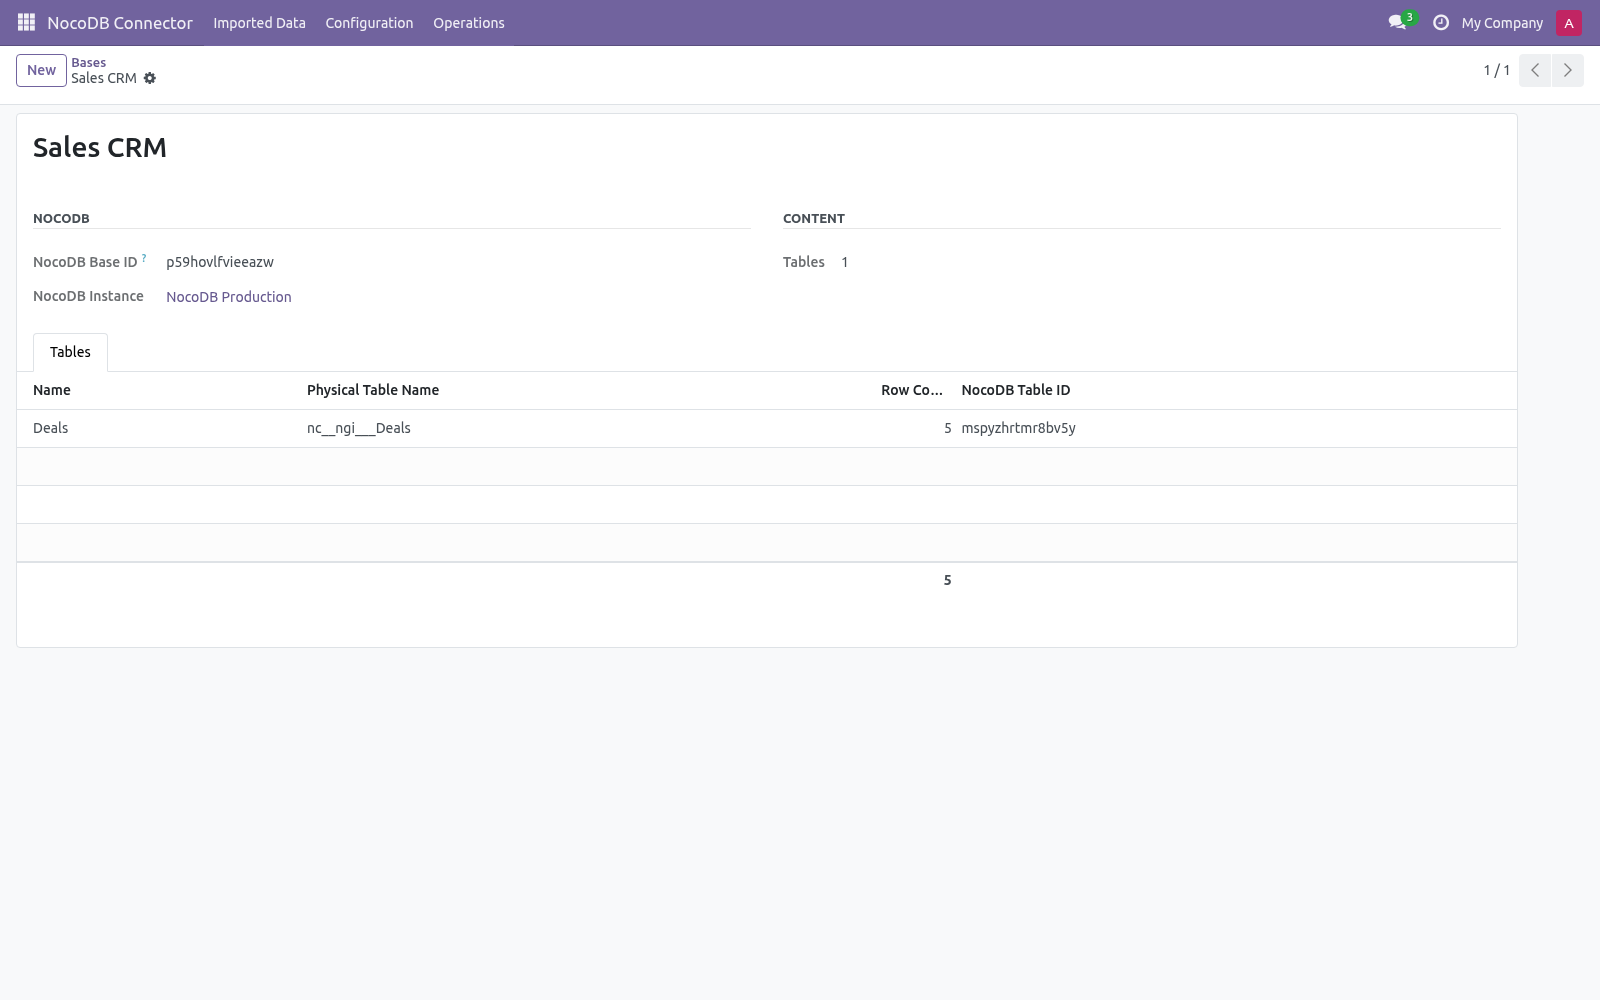Viewport: 1600px width, 1000px height.
Task: Go to the next record arrow
Action: point(1567,70)
